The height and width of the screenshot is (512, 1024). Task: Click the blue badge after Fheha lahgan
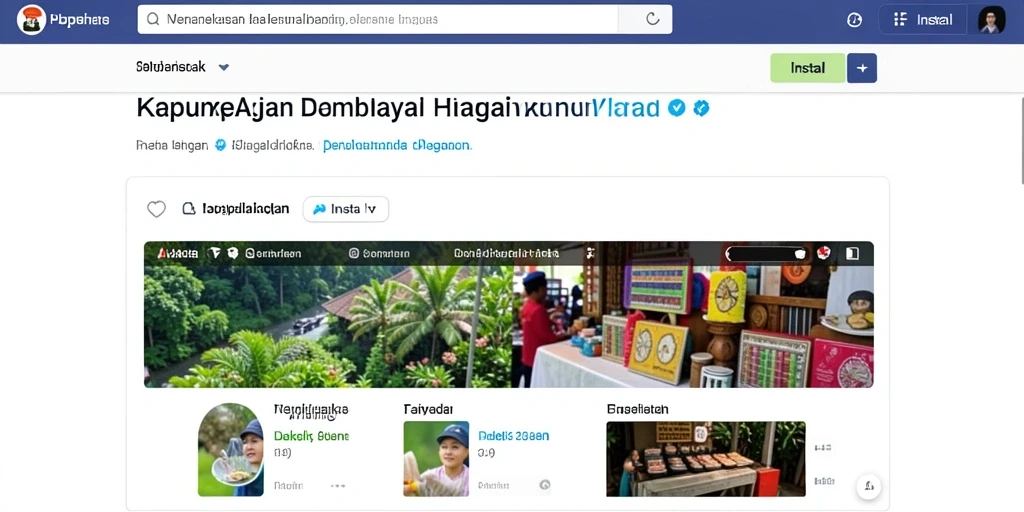tap(221, 145)
